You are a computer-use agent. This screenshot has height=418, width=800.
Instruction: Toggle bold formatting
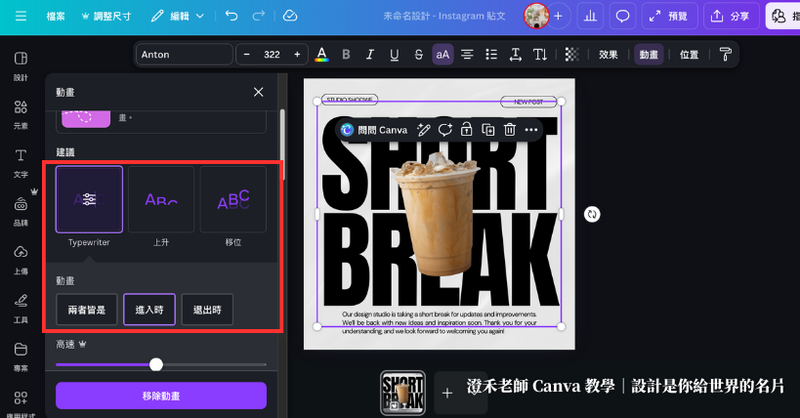pos(346,54)
